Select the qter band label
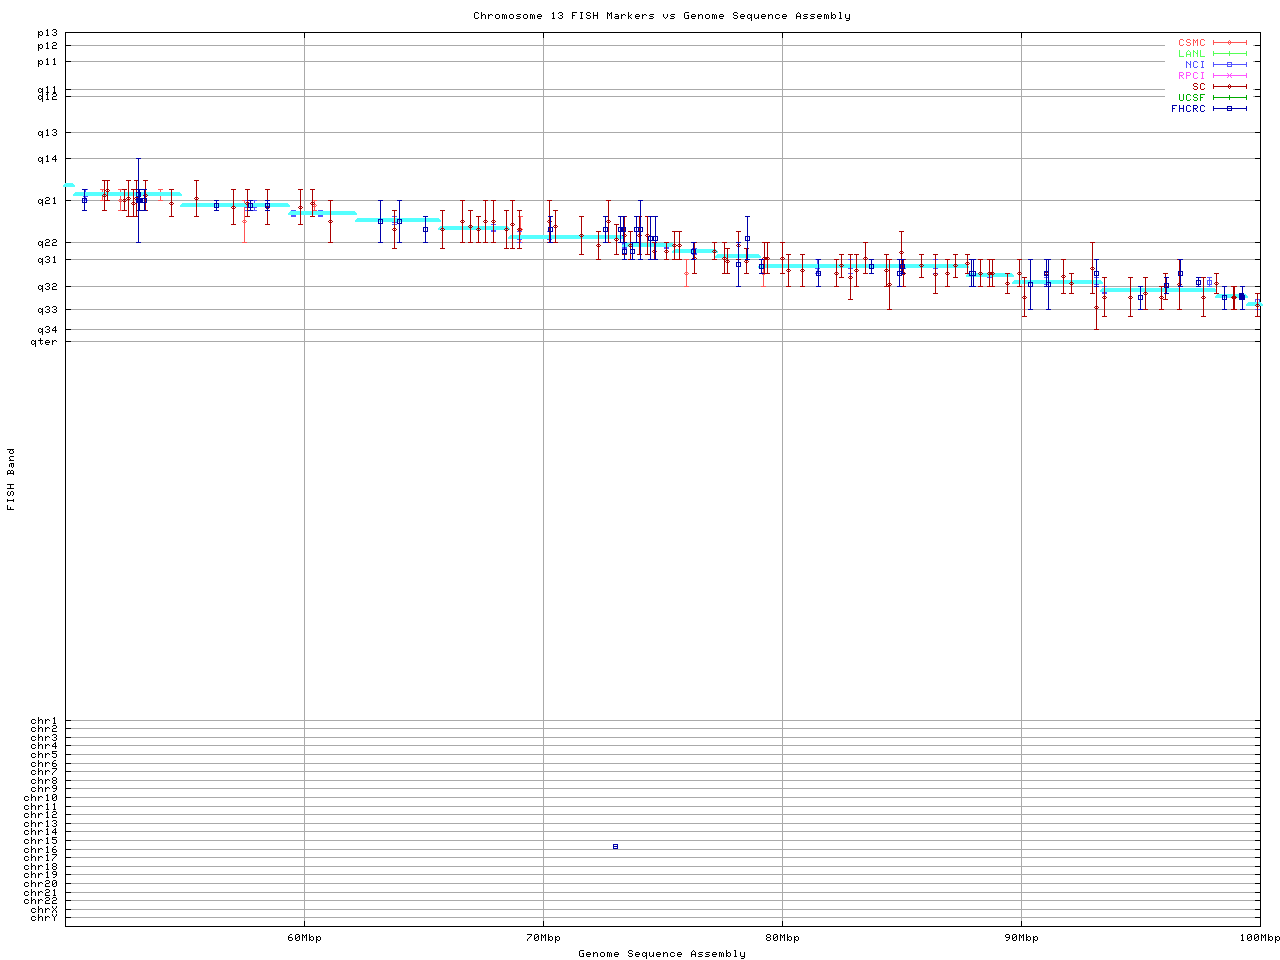Image resolution: width=1280 pixels, height=960 pixels. [x=44, y=342]
